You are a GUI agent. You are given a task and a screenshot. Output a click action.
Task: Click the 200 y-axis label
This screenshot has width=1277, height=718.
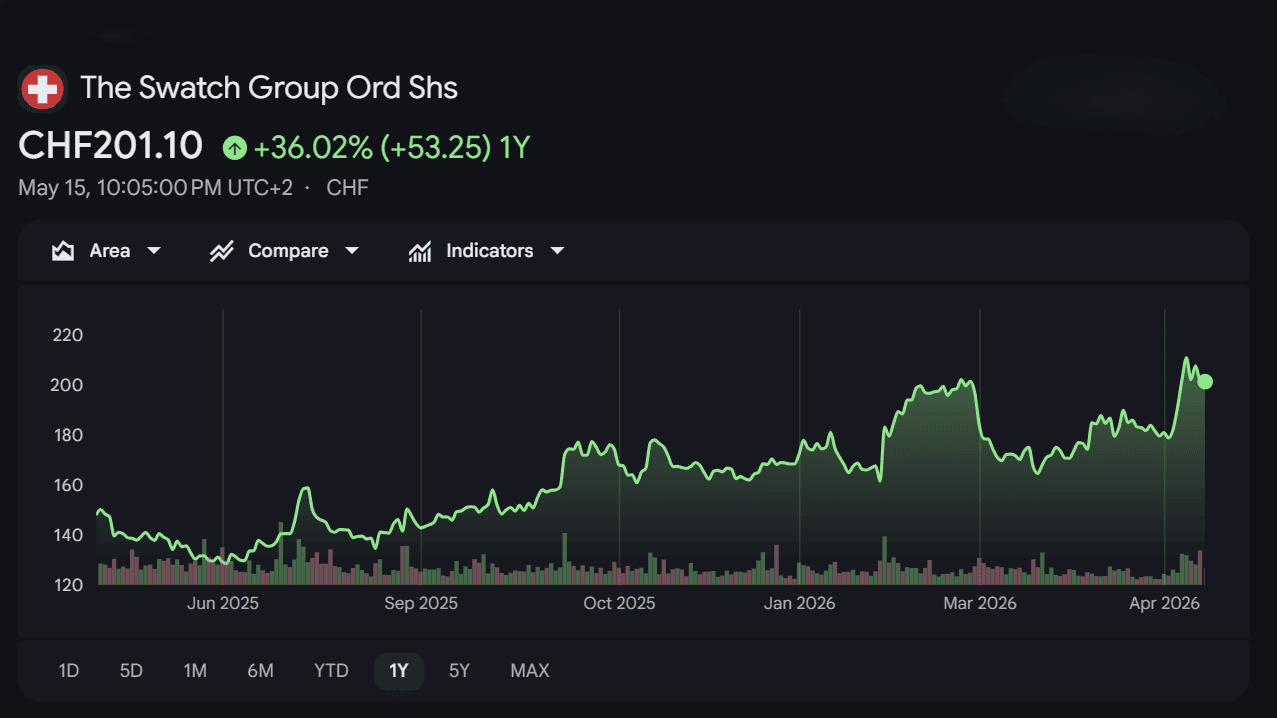(67, 385)
